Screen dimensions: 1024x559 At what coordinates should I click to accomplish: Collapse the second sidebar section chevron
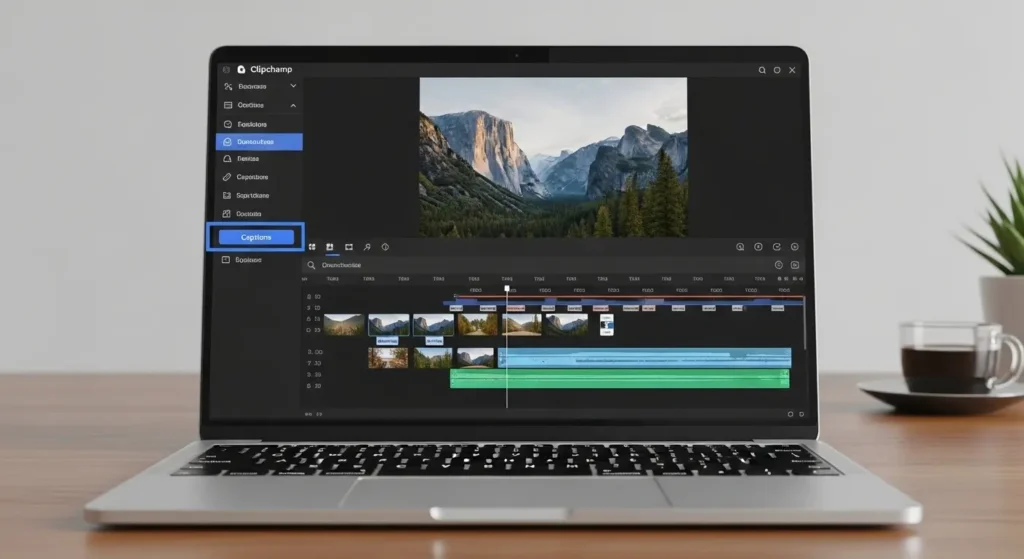pos(293,105)
